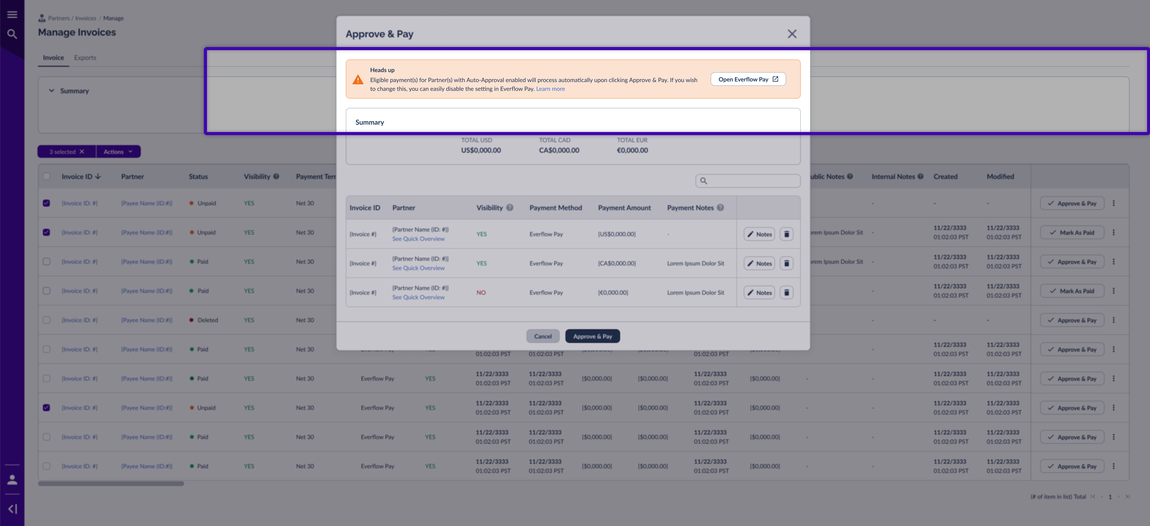1150x526 pixels.
Task: Click Cancel in the dialog
Action: click(543, 336)
